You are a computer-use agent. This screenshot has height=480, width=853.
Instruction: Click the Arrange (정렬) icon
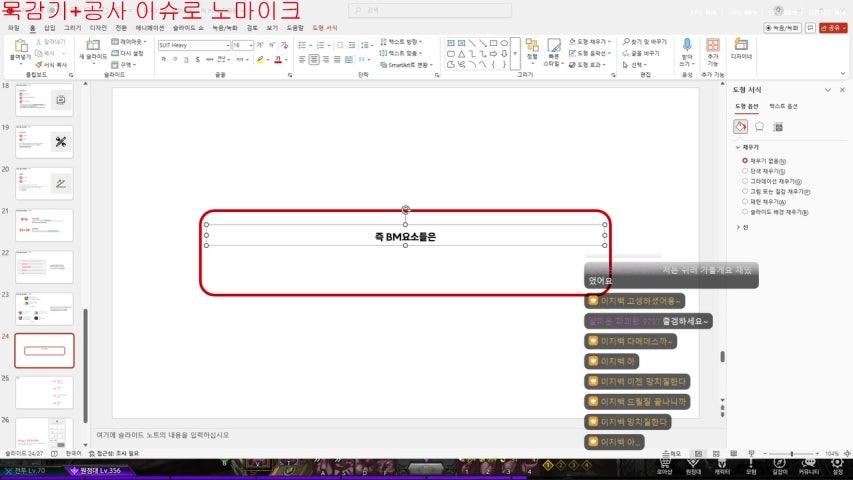tap(532, 48)
